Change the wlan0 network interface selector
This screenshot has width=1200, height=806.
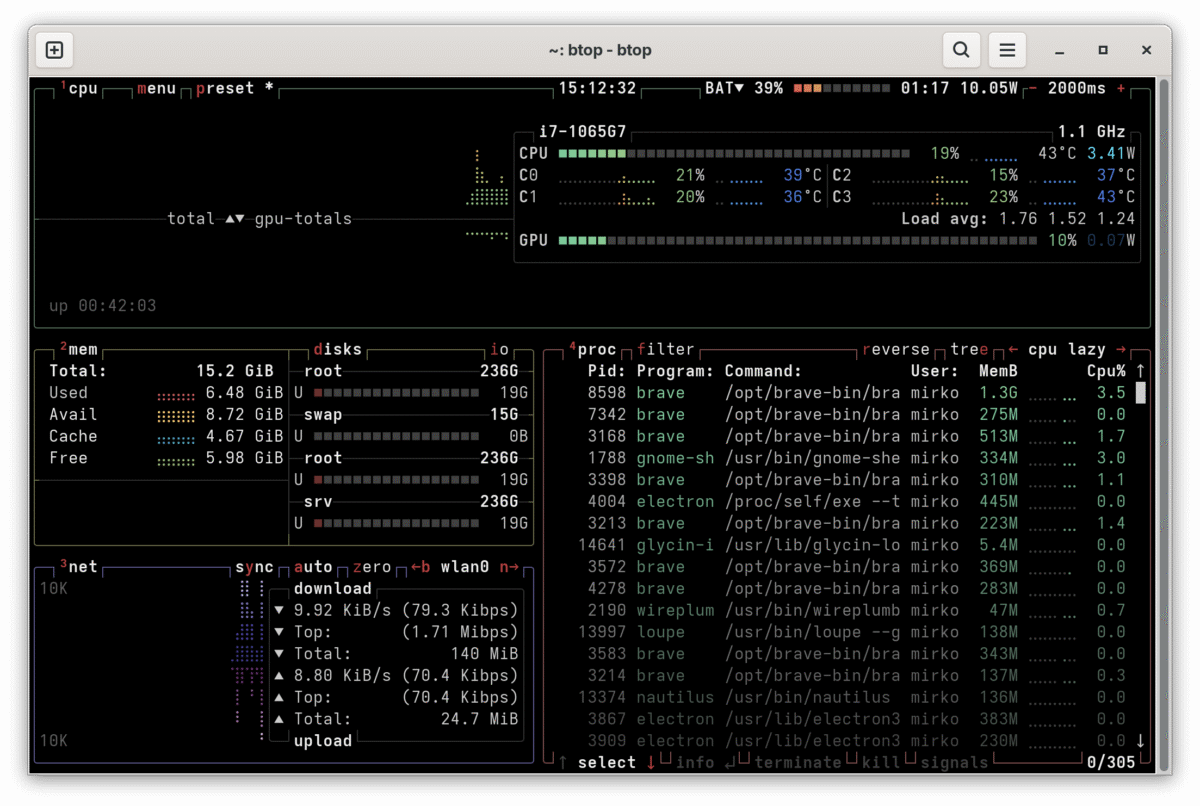tap(464, 567)
